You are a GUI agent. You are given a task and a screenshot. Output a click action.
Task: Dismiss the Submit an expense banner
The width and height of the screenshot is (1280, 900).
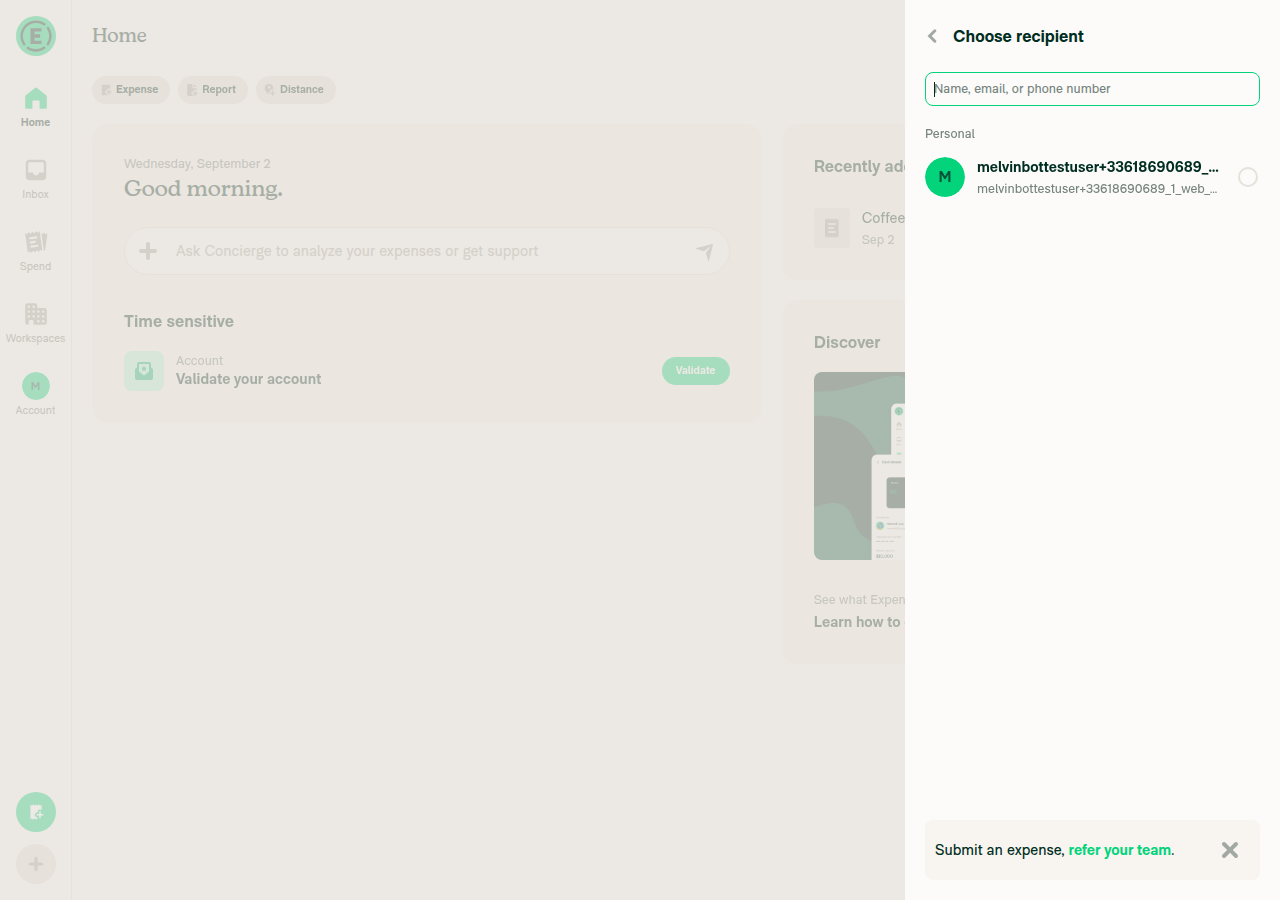[1230, 850]
